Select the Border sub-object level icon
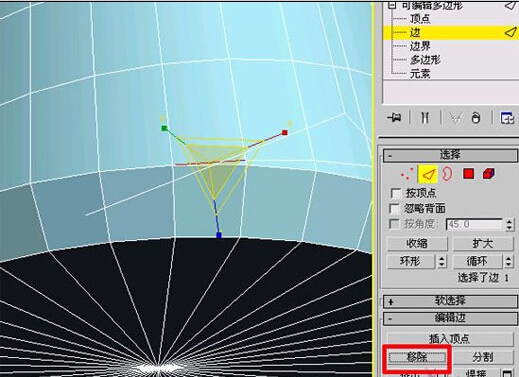This screenshot has width=519, height=377. click(447, 174)
